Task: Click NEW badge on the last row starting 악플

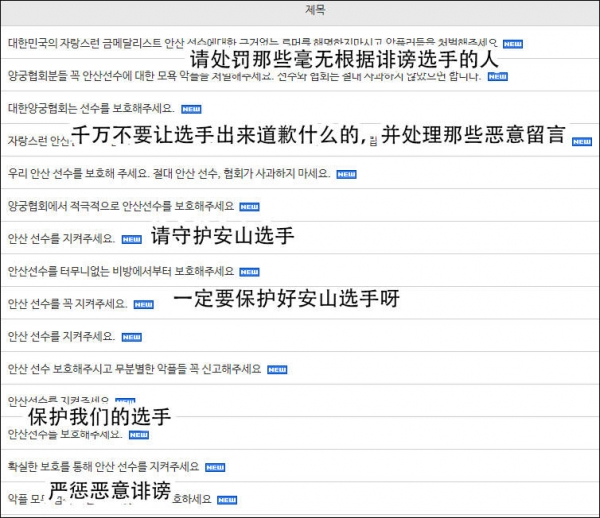Action: tap(227, 499)
